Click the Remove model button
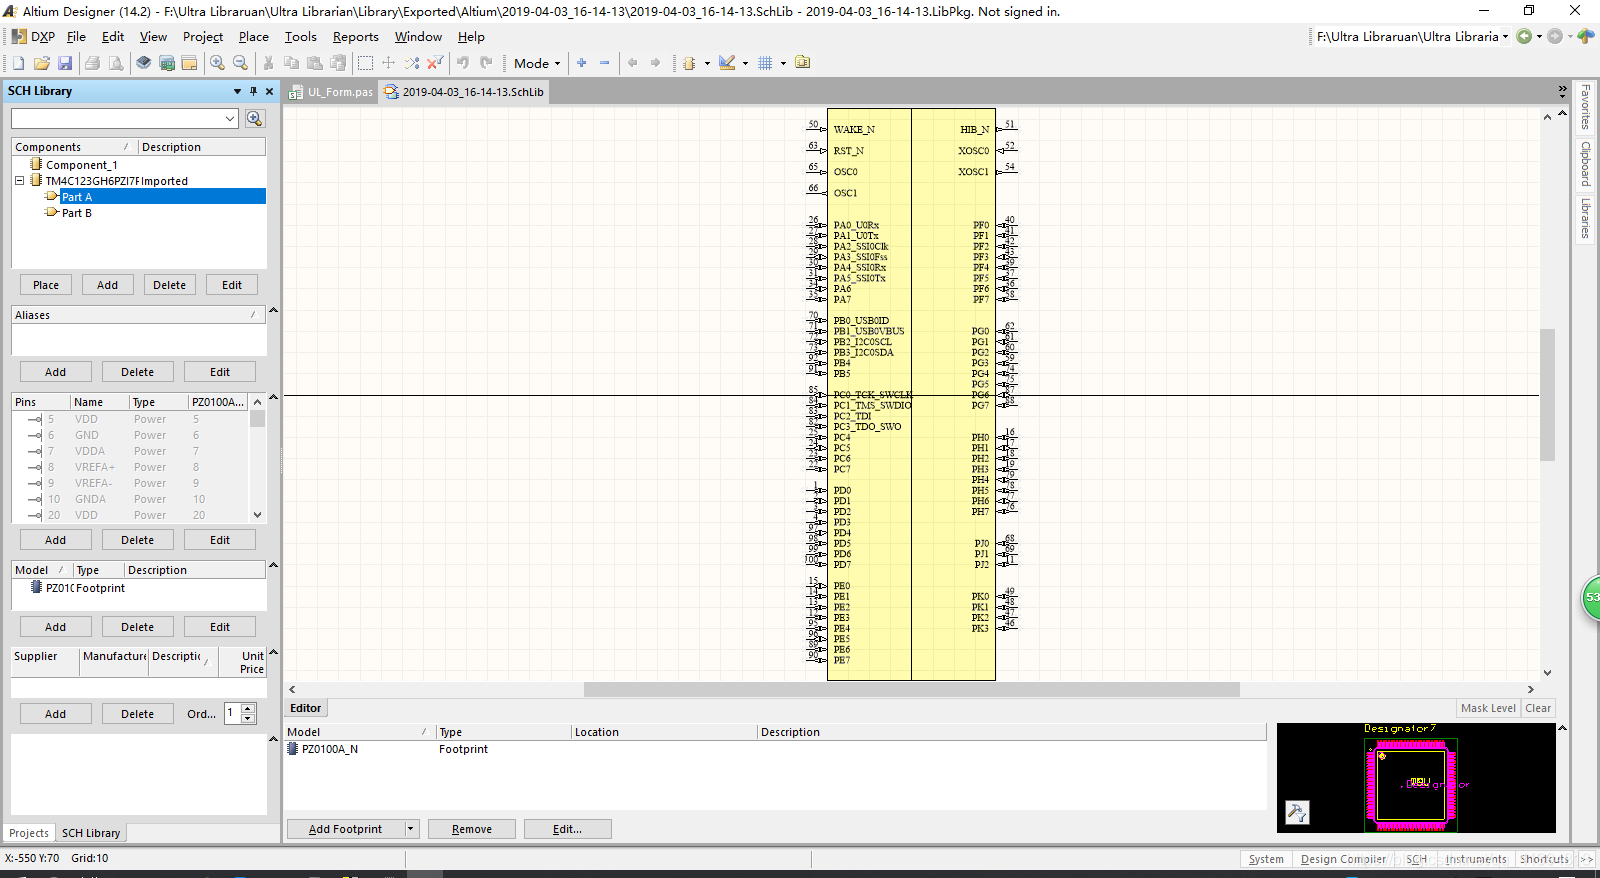This screenshot has width=1600, height=878. tap(472, 829)
